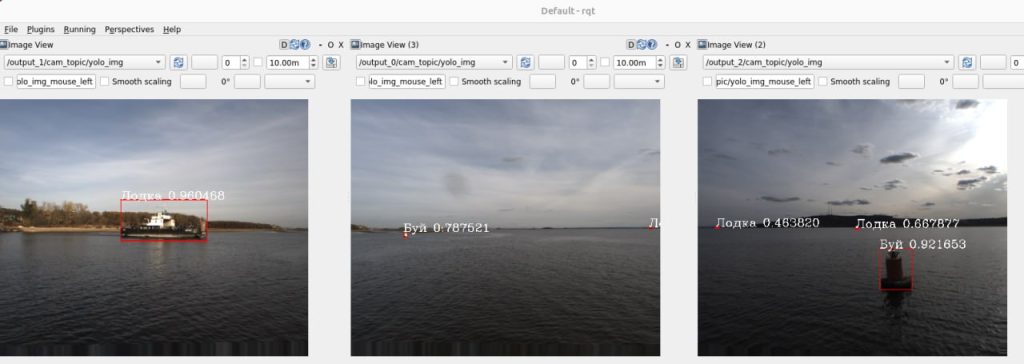Reload the first Image View plugin

coord(294,44)
